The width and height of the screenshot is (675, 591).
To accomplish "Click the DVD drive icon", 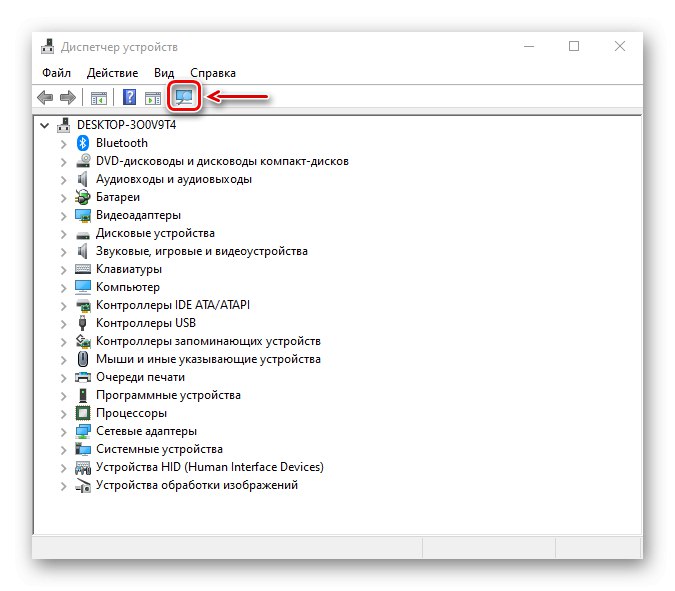I will coord(83,161).
